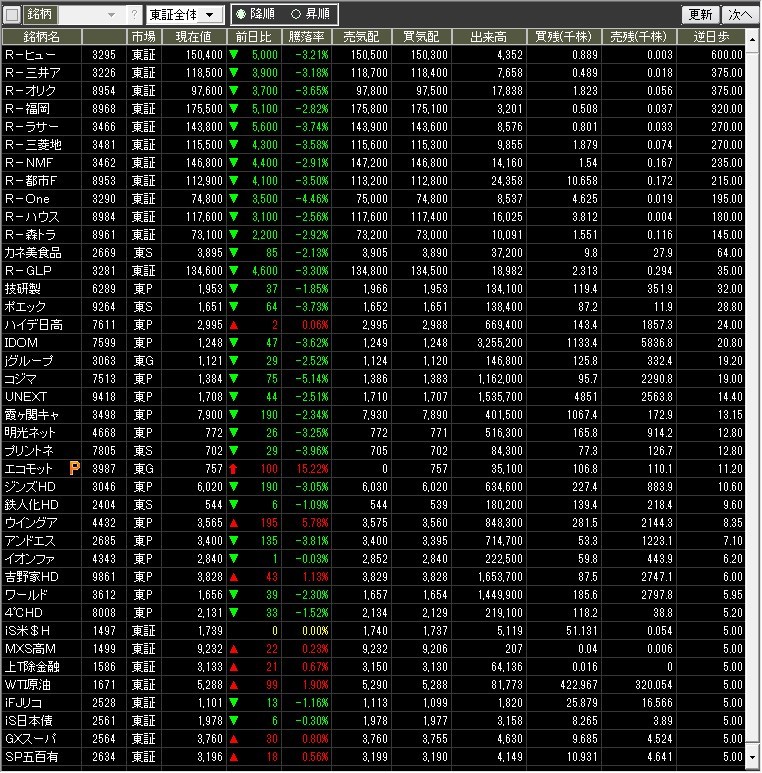The image size is (762, 773).
Task: Select the イオンファ stock name
Action: coord(30,559)
